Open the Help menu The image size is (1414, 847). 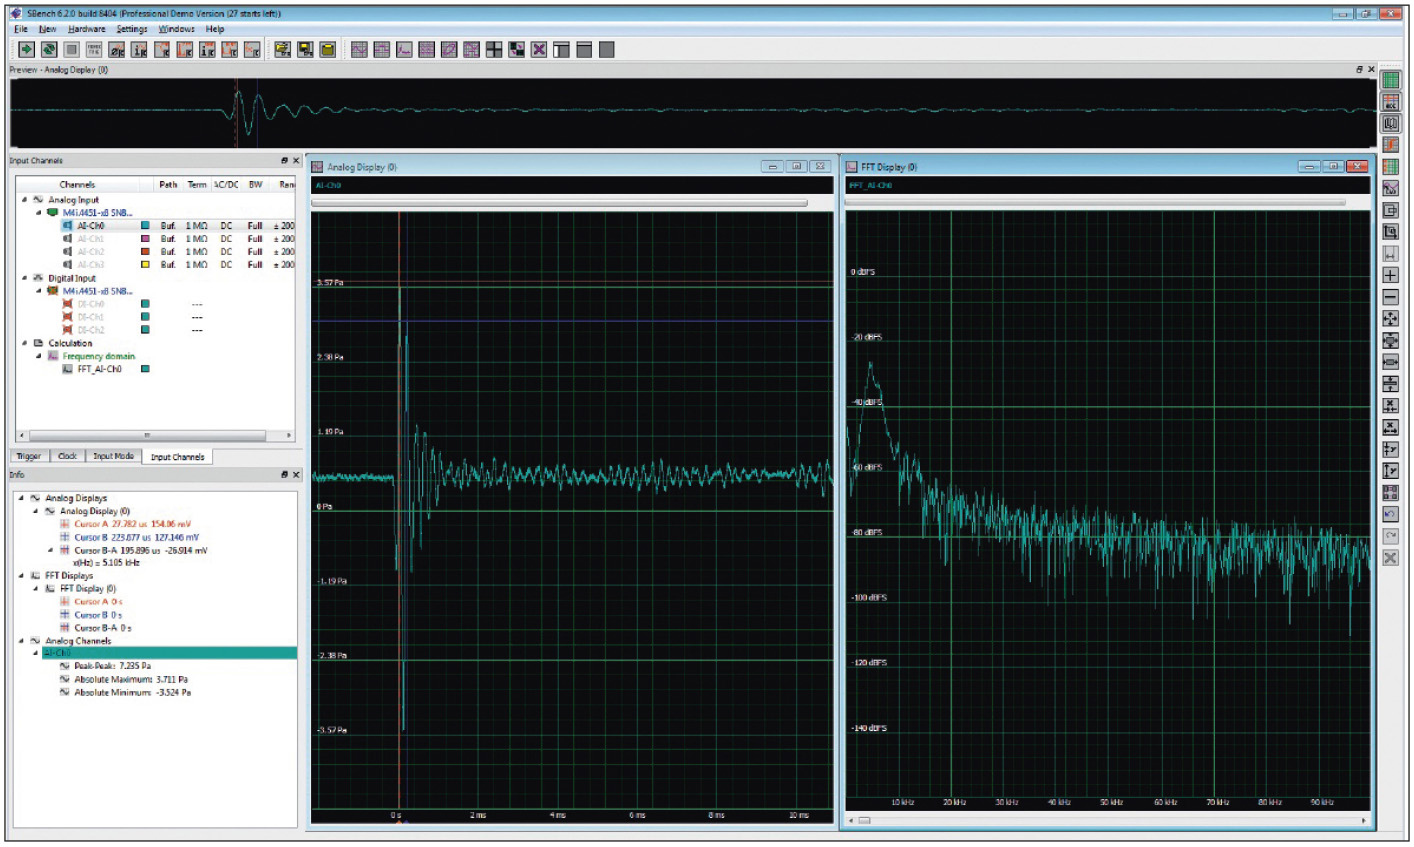215,29
